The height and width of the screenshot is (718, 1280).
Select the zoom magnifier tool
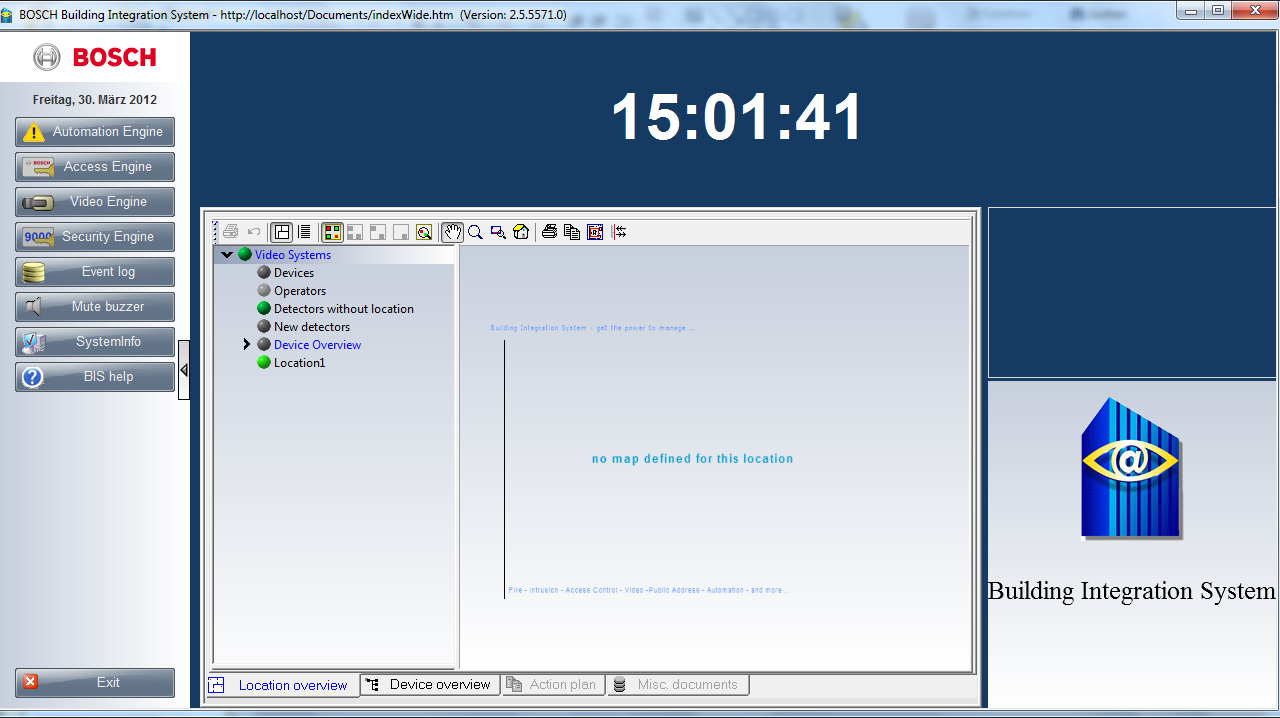[x=475, y=232]
